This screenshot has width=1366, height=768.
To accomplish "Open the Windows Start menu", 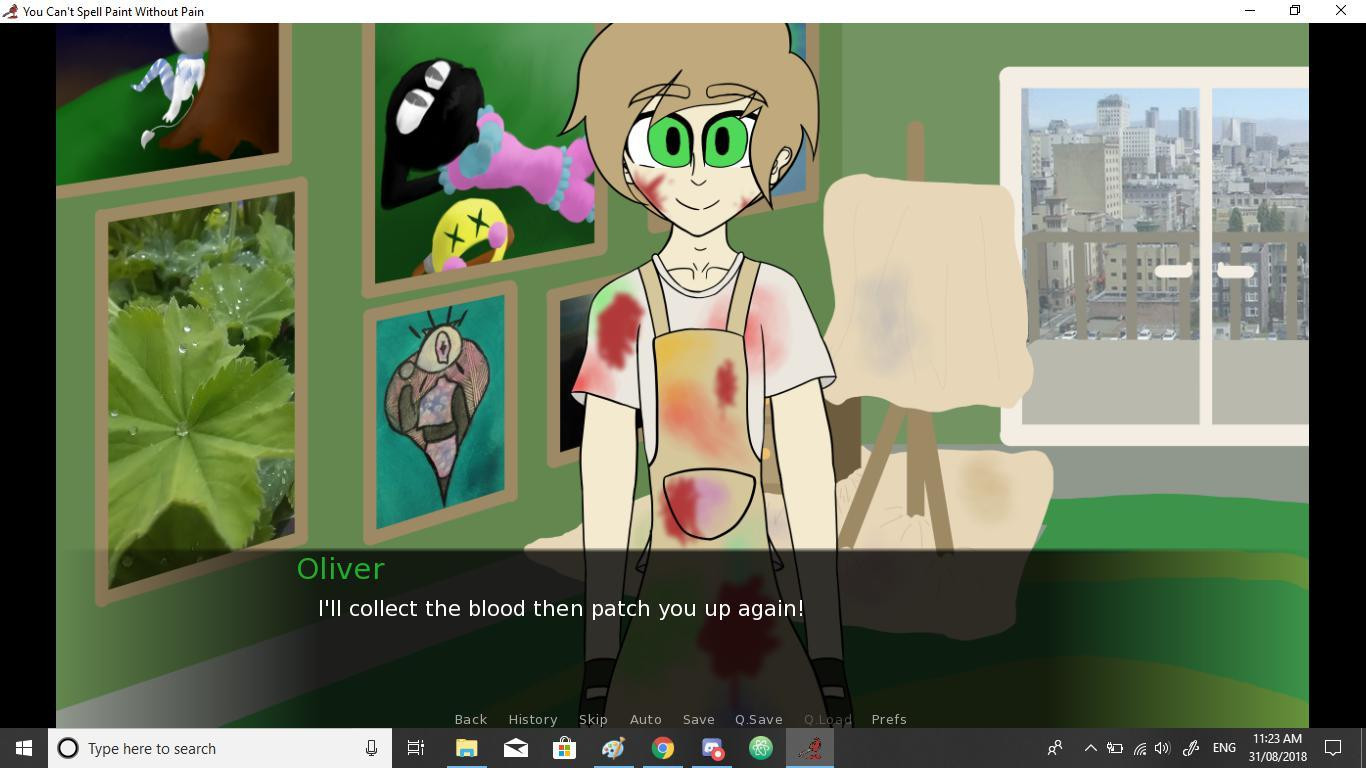I will pos(24,748).
